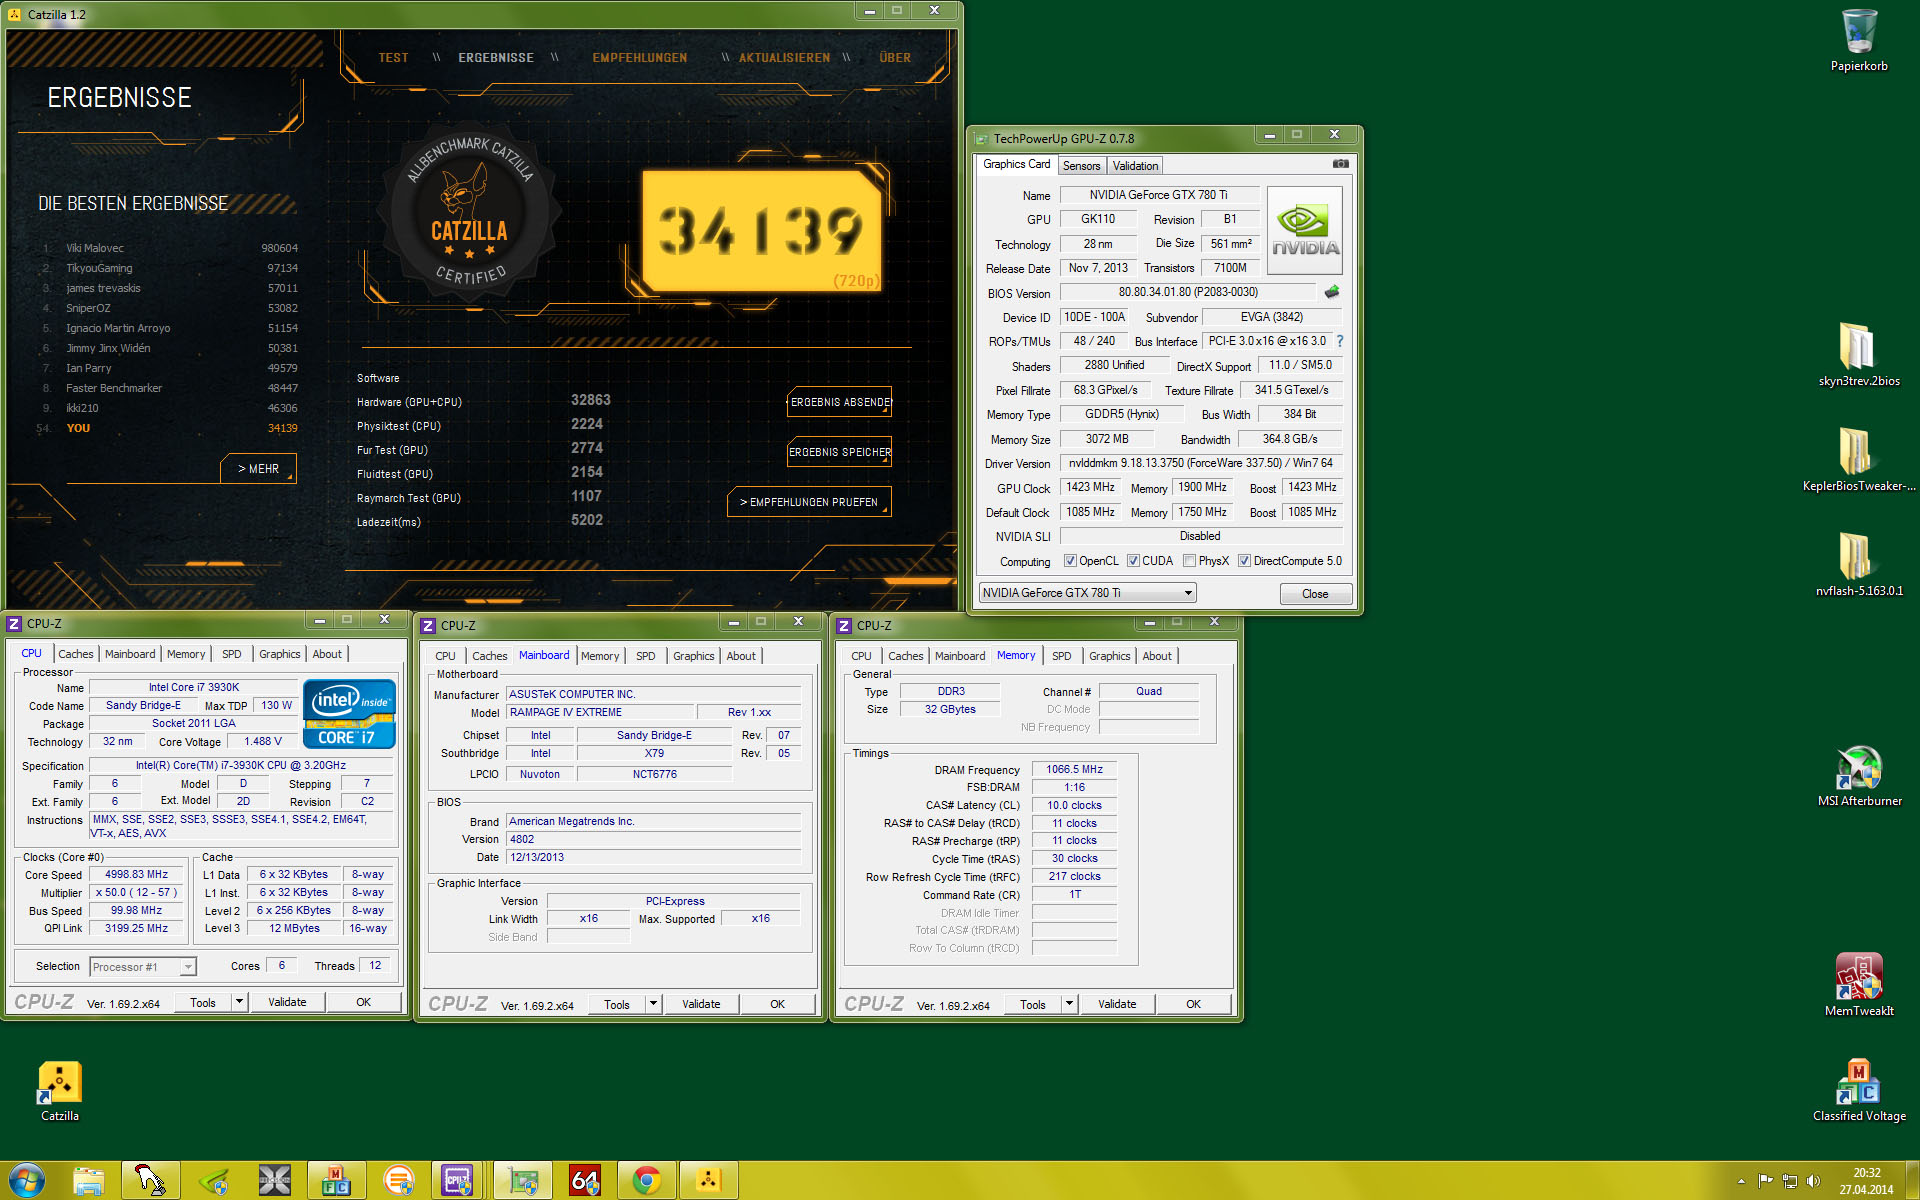This screenshot has width=1920, height=1200.
Task: Click the Close button in GPU-Z
Action: pyautogui.click(x=1315, y=594)
